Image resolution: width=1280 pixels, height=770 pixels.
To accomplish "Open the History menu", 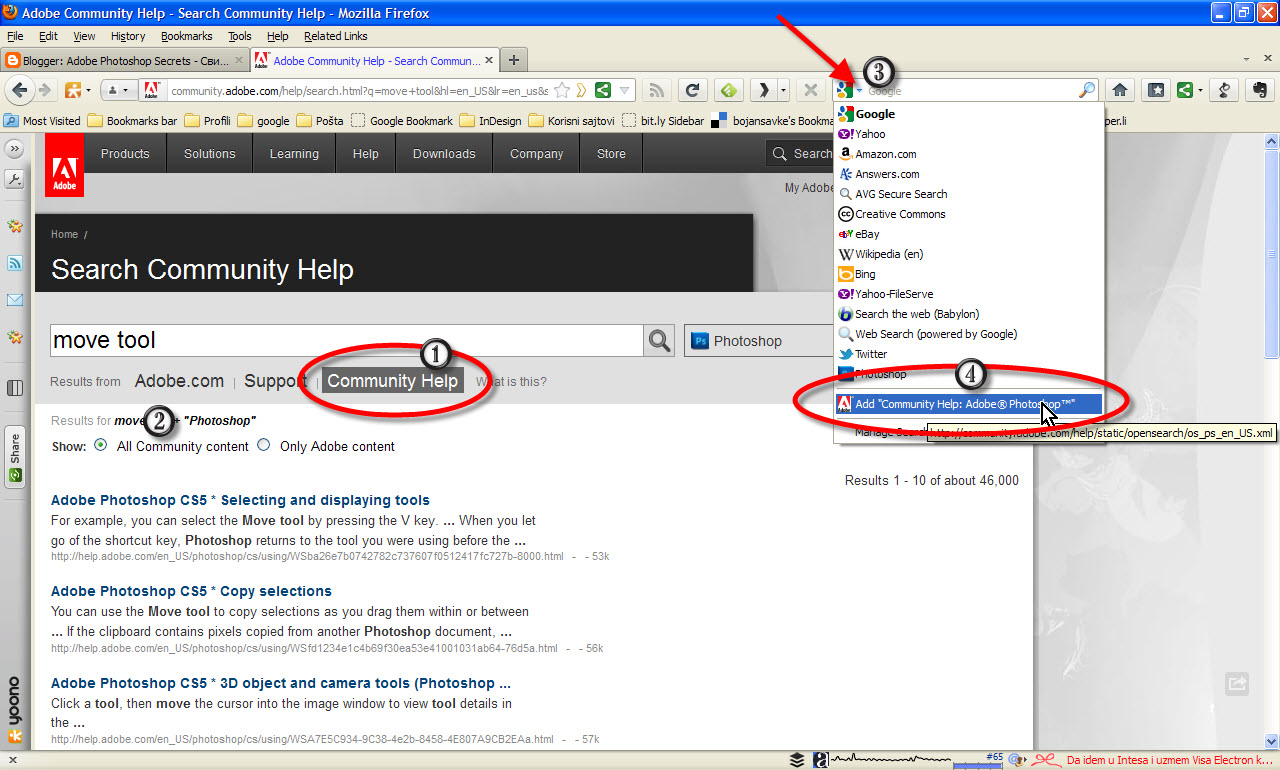I will point(127,36).
